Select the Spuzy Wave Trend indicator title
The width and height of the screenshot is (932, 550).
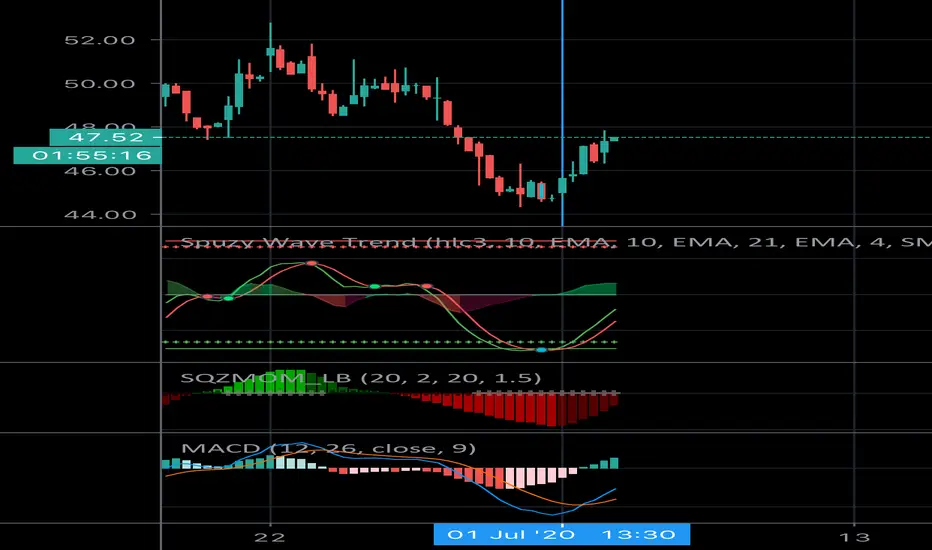[555, 243]
